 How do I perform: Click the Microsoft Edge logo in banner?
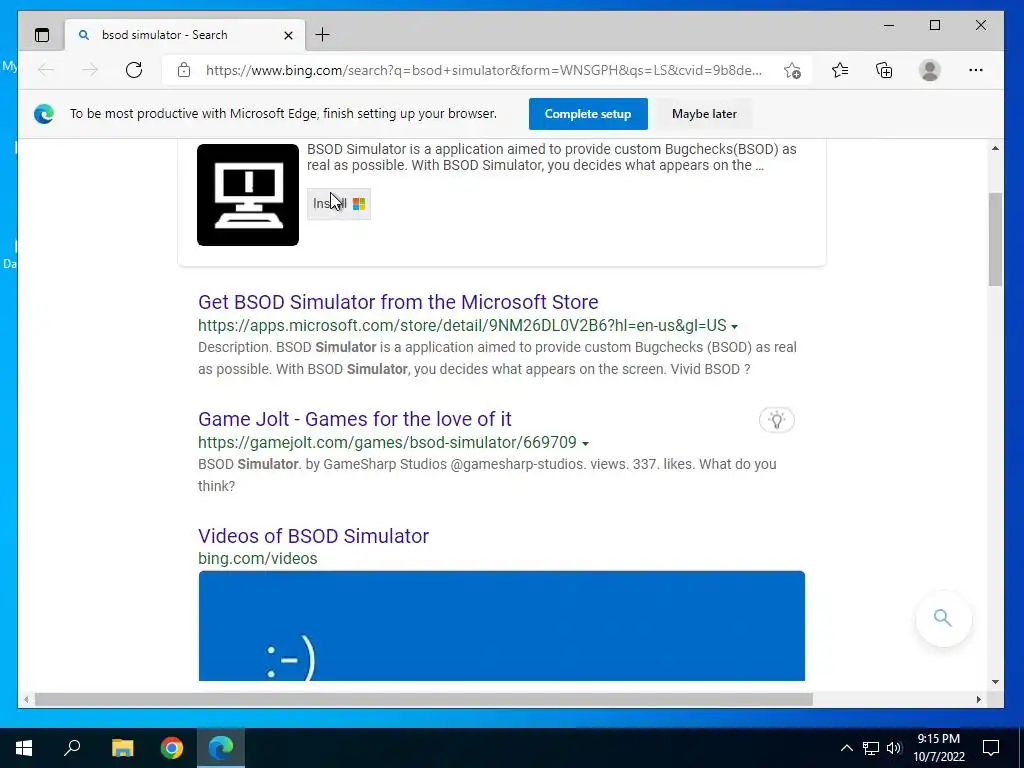point(44,114)
